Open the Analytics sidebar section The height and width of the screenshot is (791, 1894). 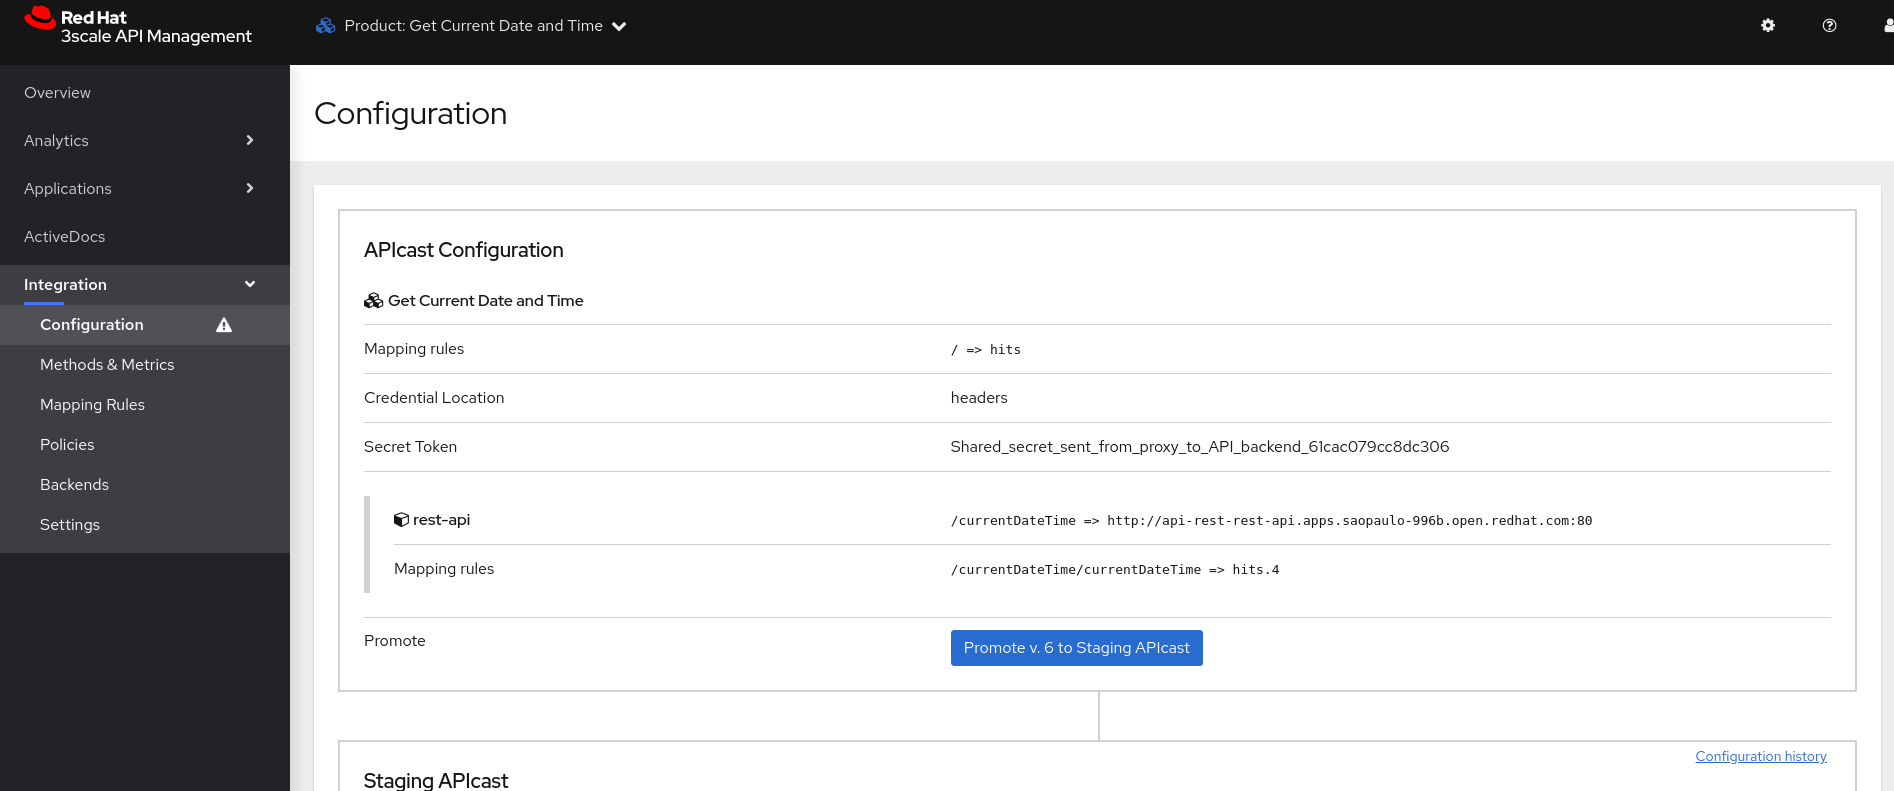pos(145,141)
